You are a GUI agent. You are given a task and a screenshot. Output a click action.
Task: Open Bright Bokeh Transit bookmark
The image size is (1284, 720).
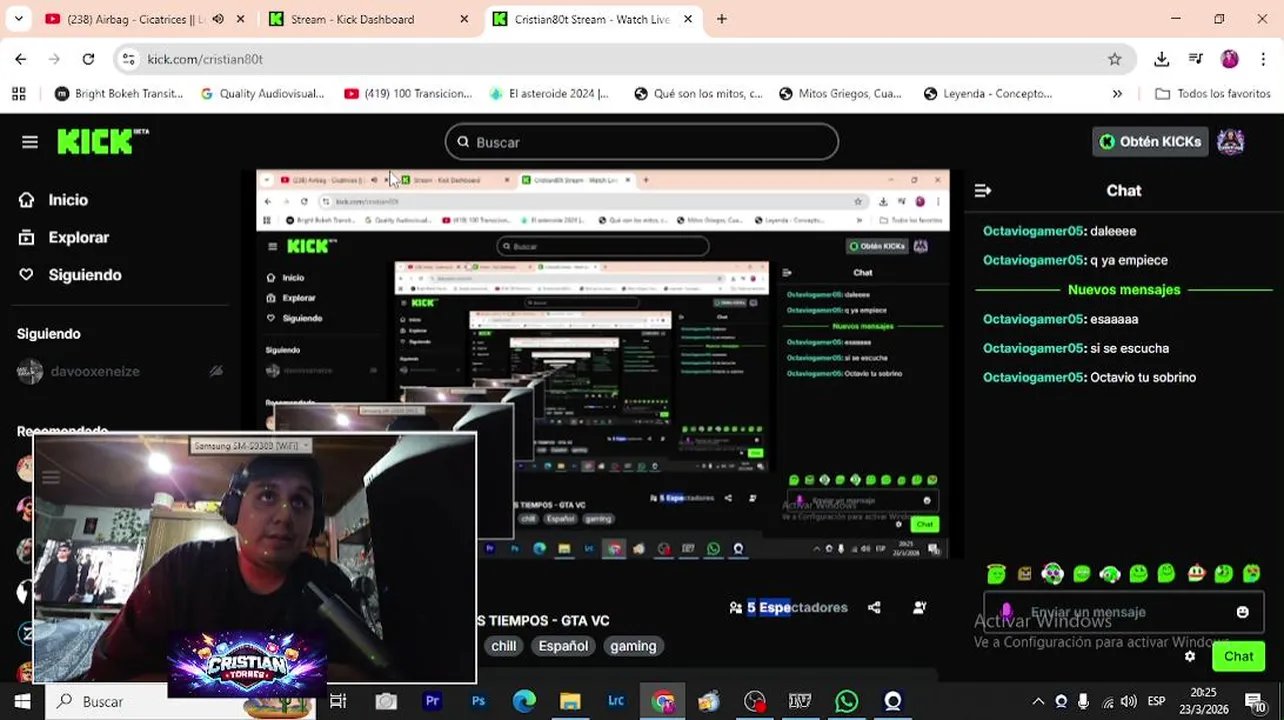(119, 93)
